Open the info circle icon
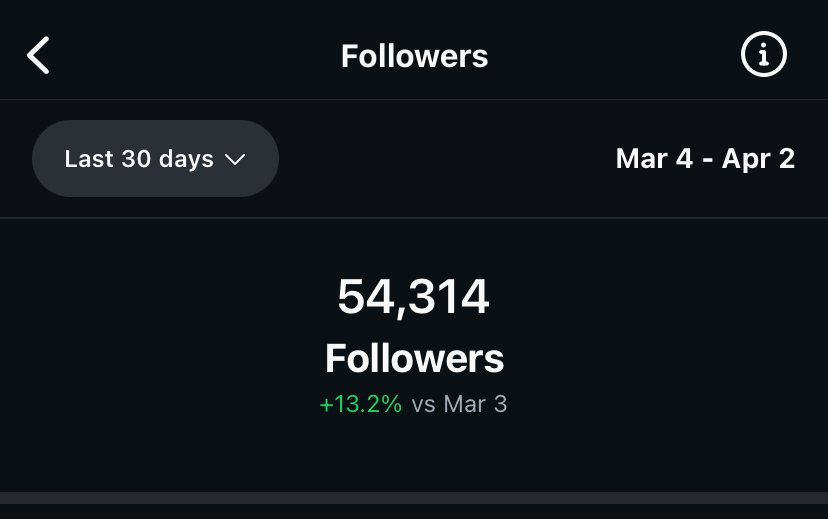The width and height of the screenshot is (828, 519). tap(764, 55)
